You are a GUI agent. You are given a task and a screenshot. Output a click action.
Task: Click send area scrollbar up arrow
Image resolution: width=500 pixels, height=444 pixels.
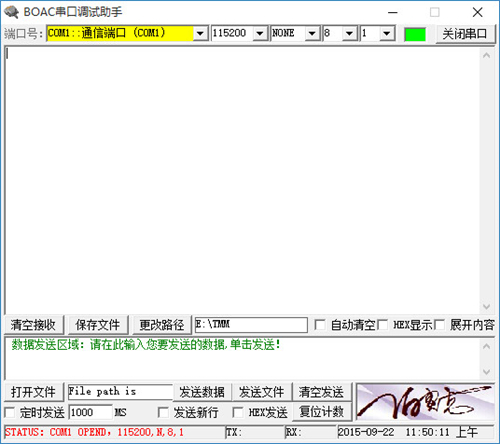coord(487,346)
